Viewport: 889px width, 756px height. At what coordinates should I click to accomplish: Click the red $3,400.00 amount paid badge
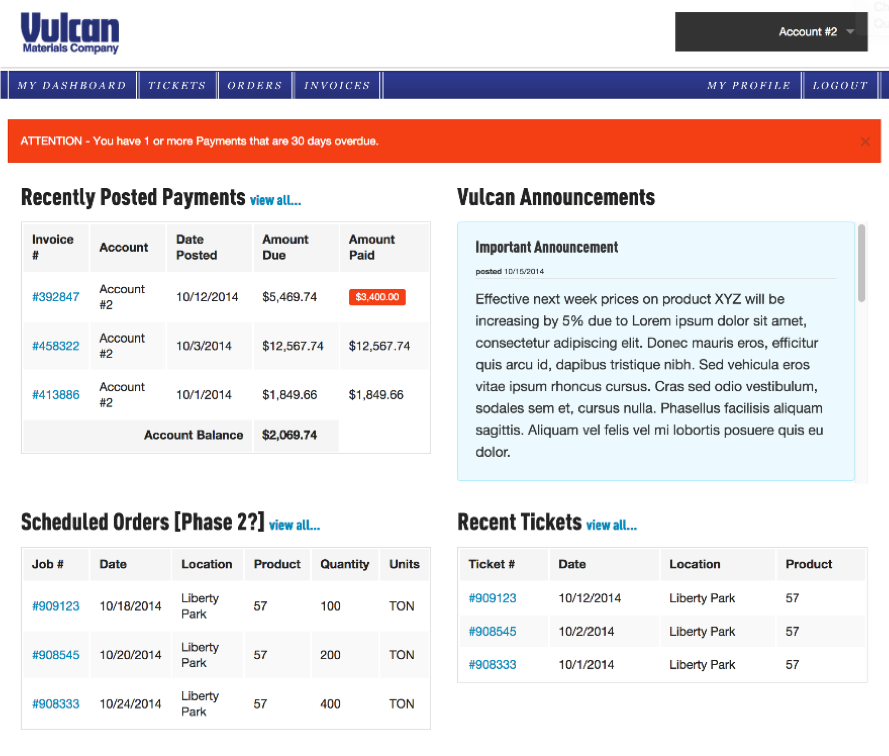point(377,297)
